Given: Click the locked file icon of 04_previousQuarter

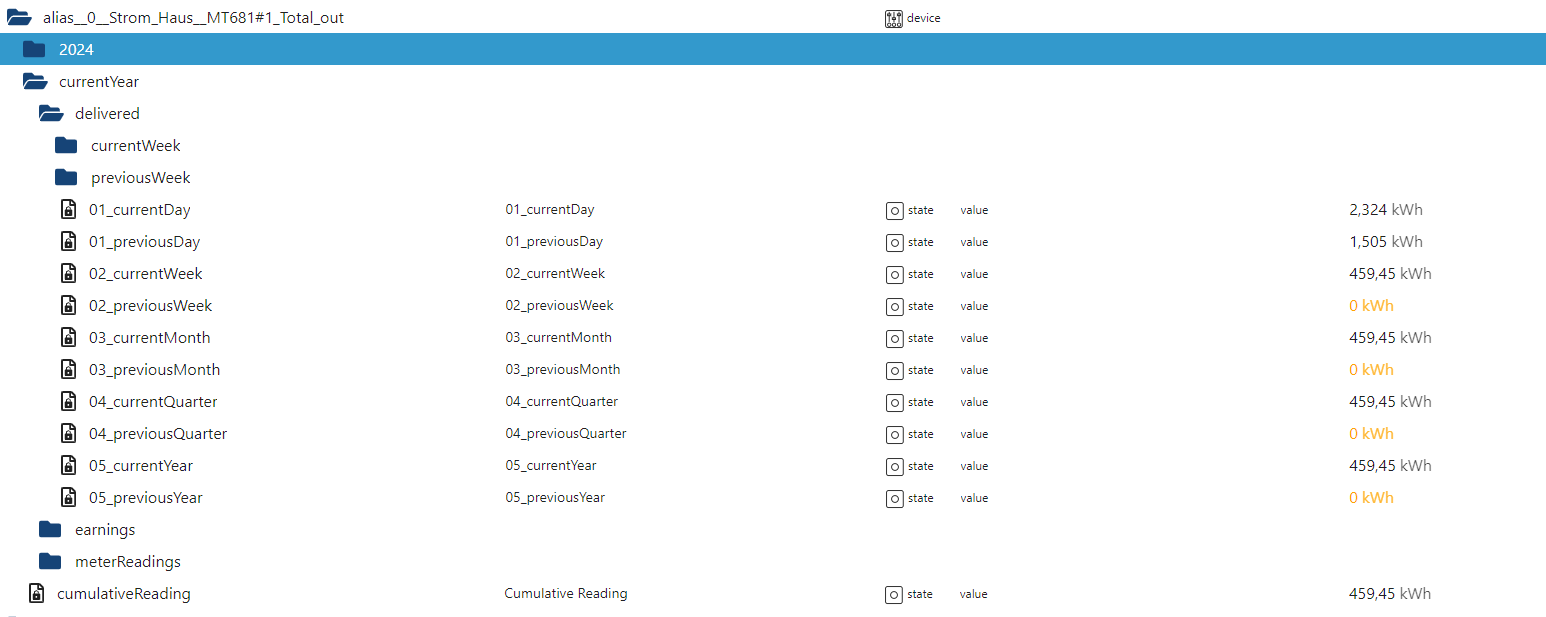Looking at the screenshot, I should [68, 434].
